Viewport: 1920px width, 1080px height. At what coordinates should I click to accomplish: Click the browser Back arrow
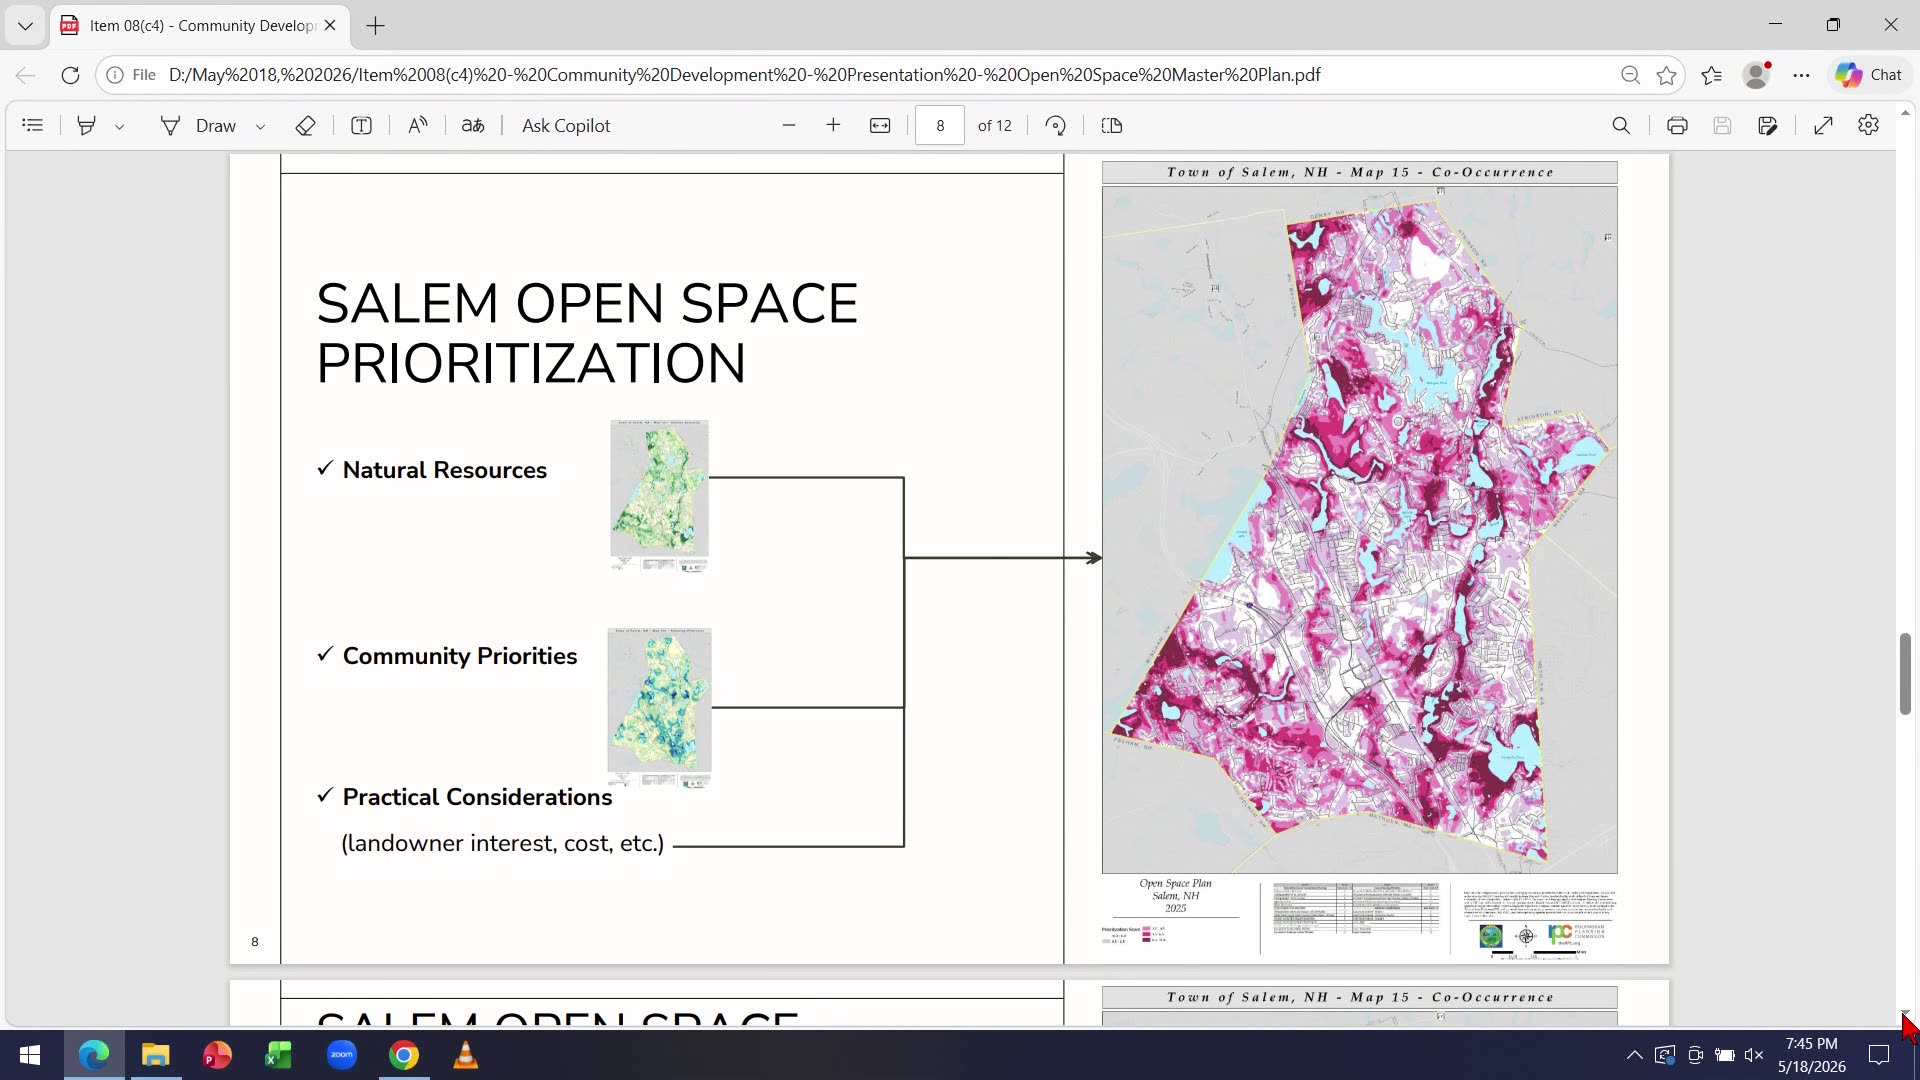click(26, 75)
